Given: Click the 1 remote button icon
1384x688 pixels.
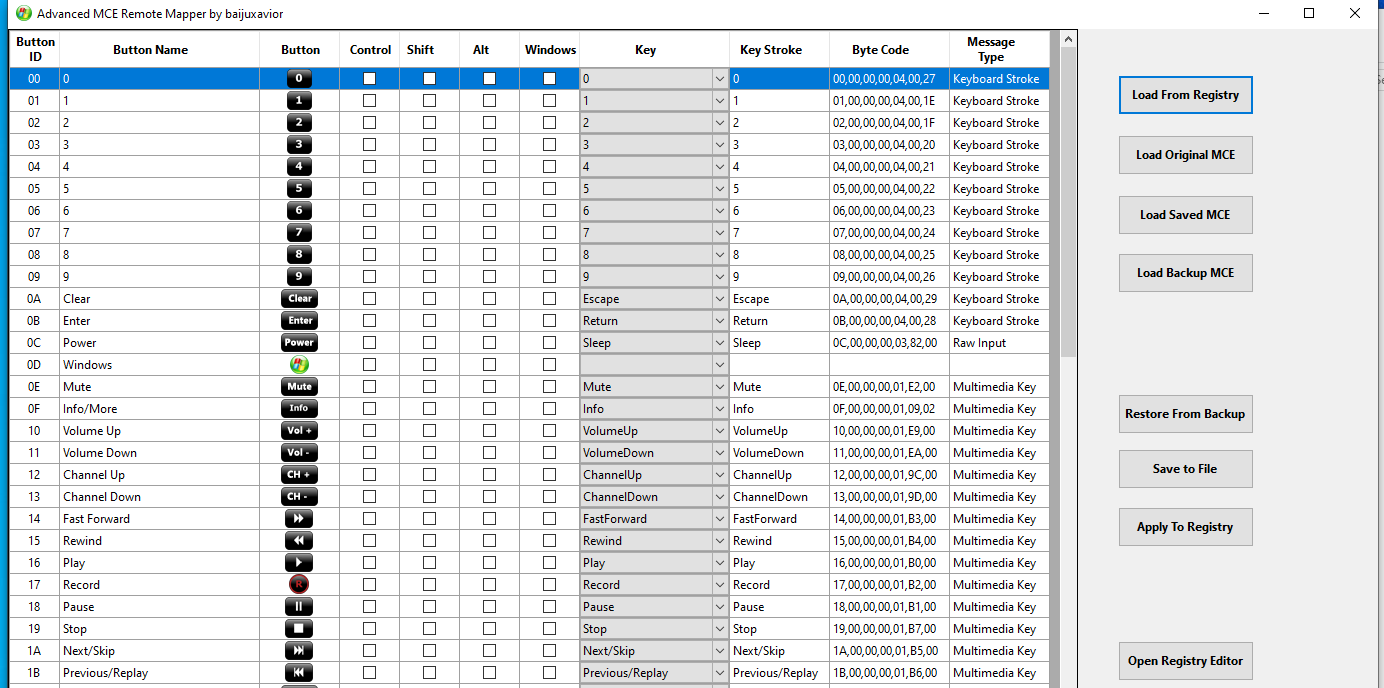Looking at the screenshot, I should pos(300,100).
